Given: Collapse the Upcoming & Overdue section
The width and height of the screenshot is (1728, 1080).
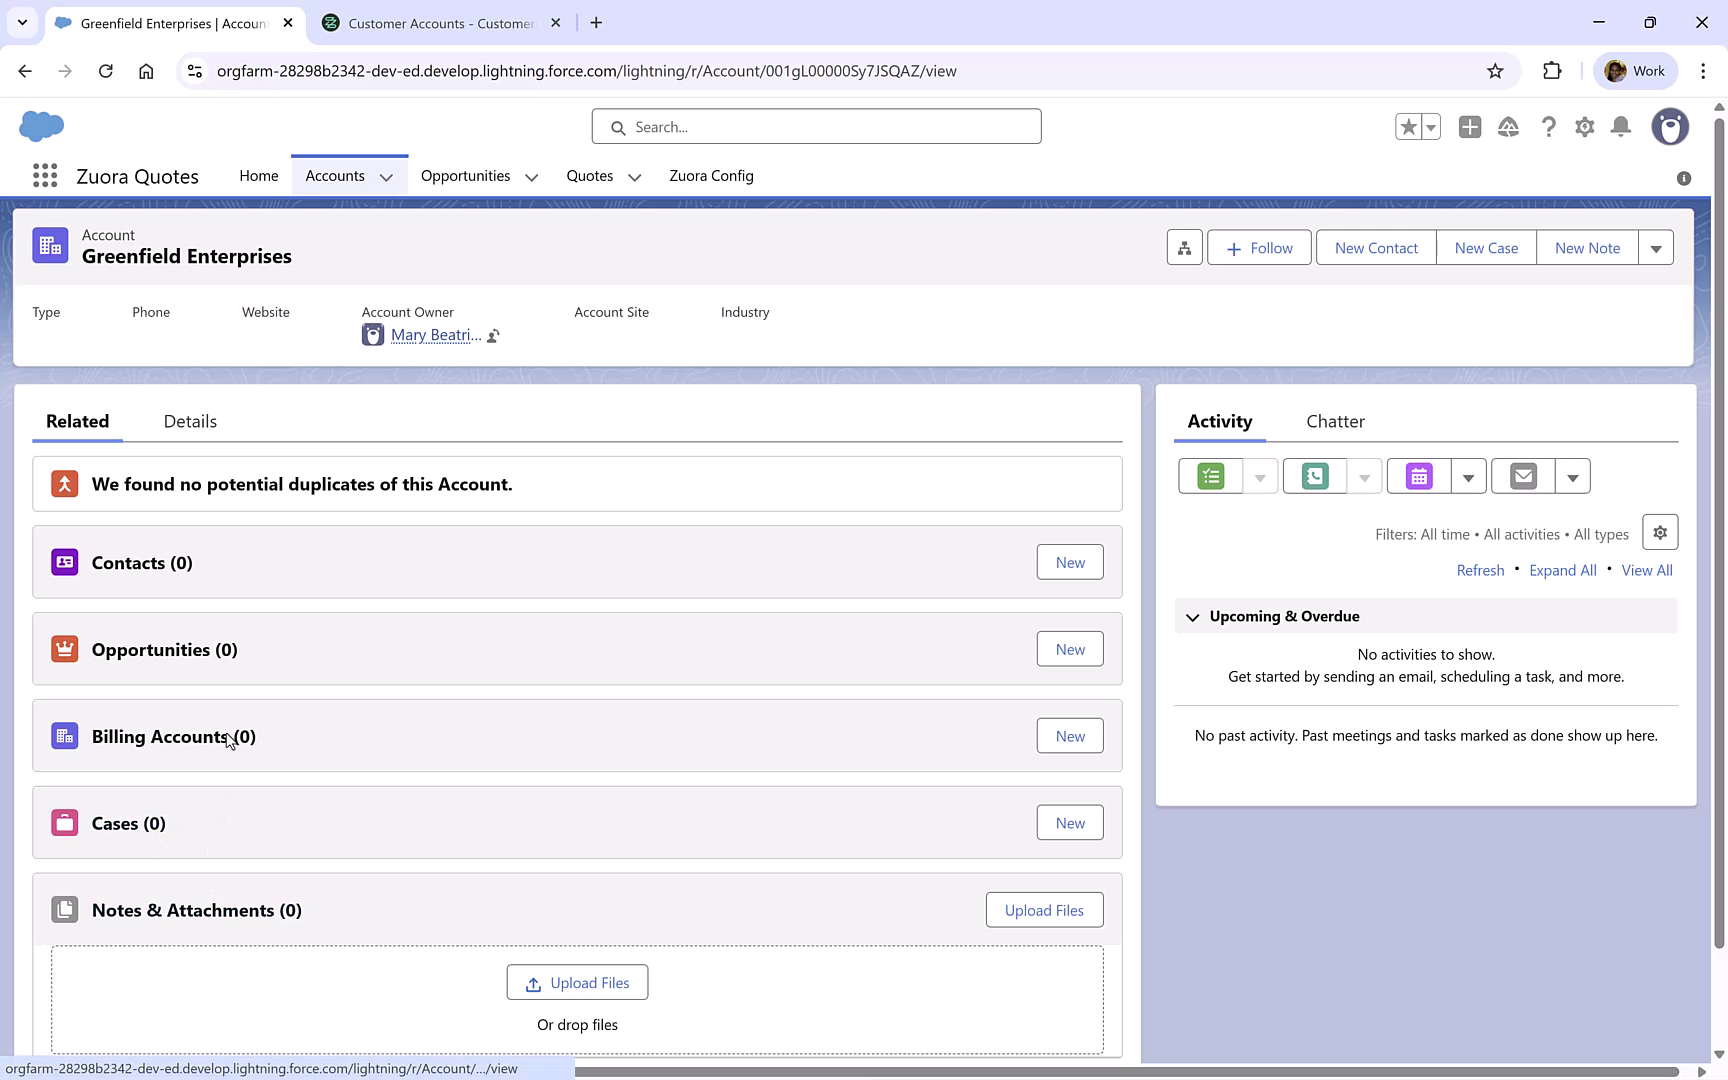Looking at the screenshot, I should click(x=1192, y=617).
